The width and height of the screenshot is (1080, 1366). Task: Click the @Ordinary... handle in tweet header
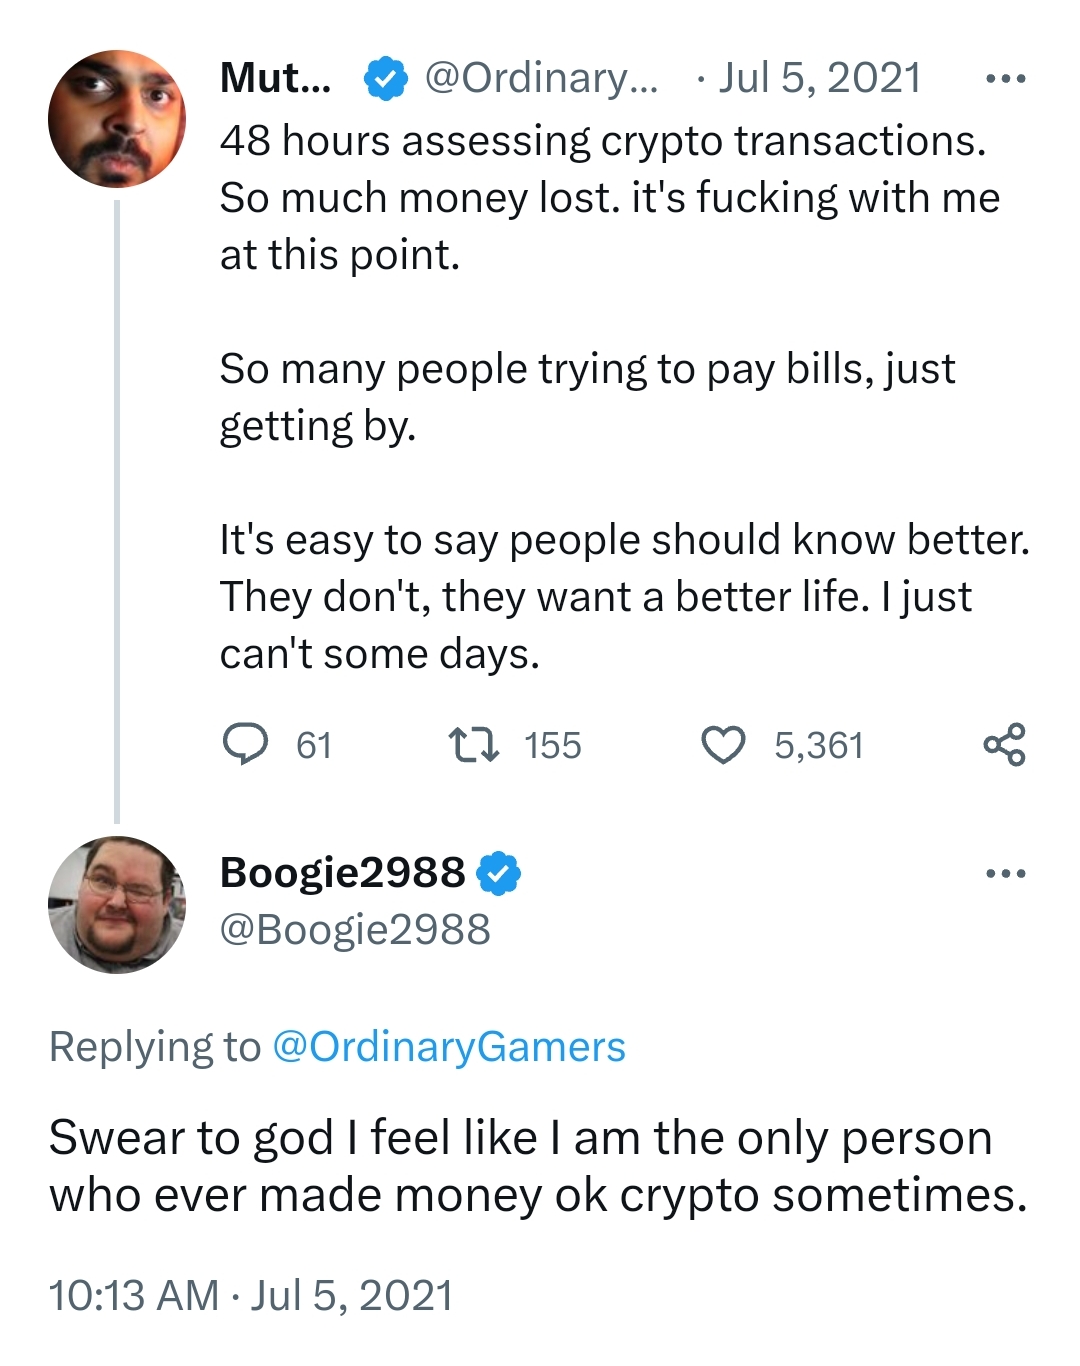pos(541,78)
